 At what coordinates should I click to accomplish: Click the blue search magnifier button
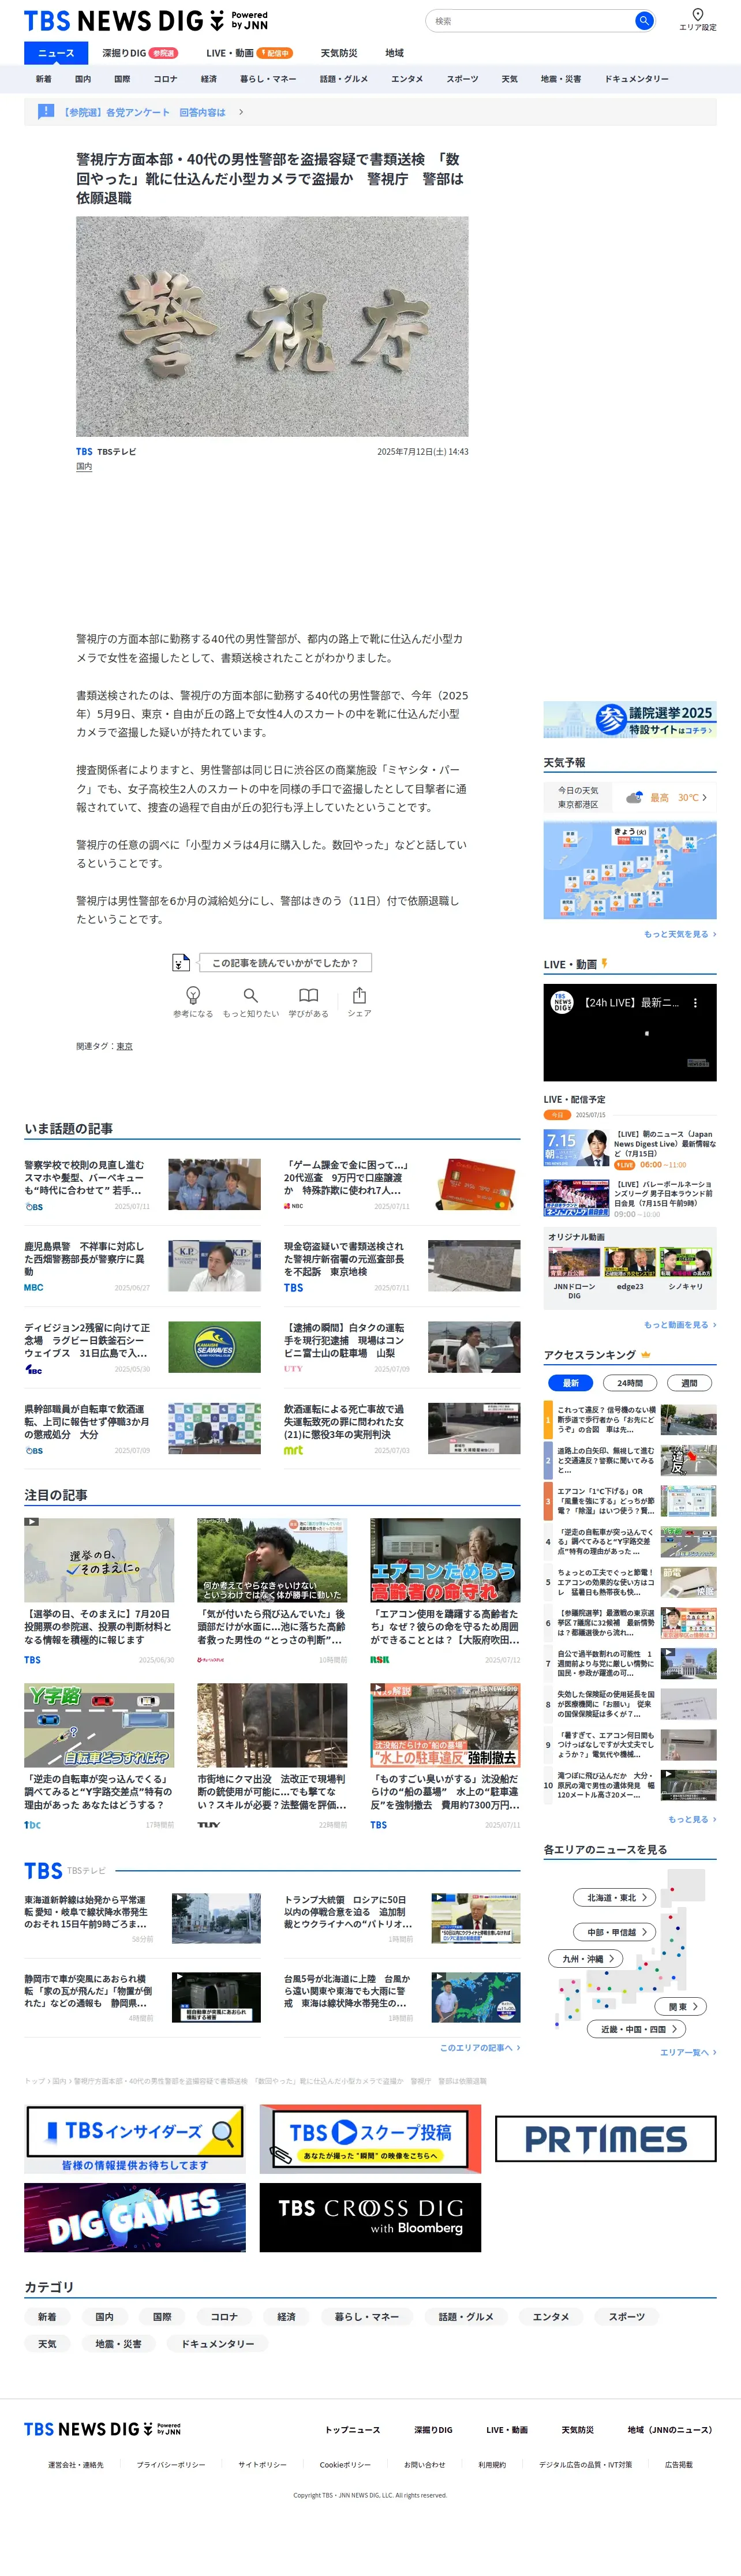[x=644, y=20]
